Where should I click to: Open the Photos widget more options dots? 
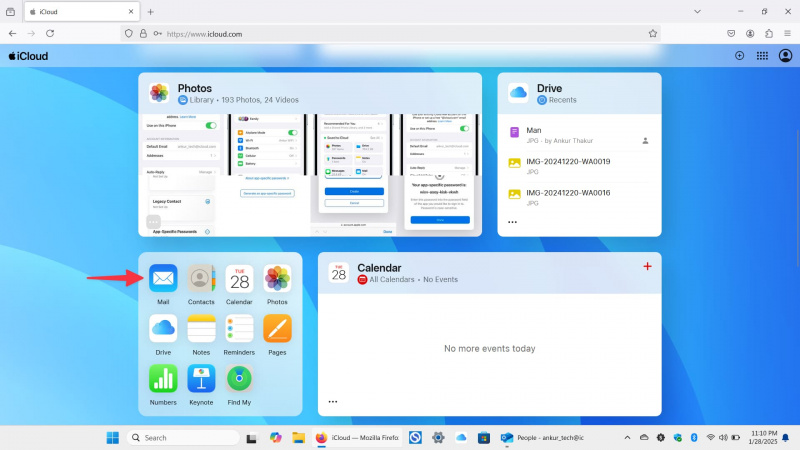point(153,222)
